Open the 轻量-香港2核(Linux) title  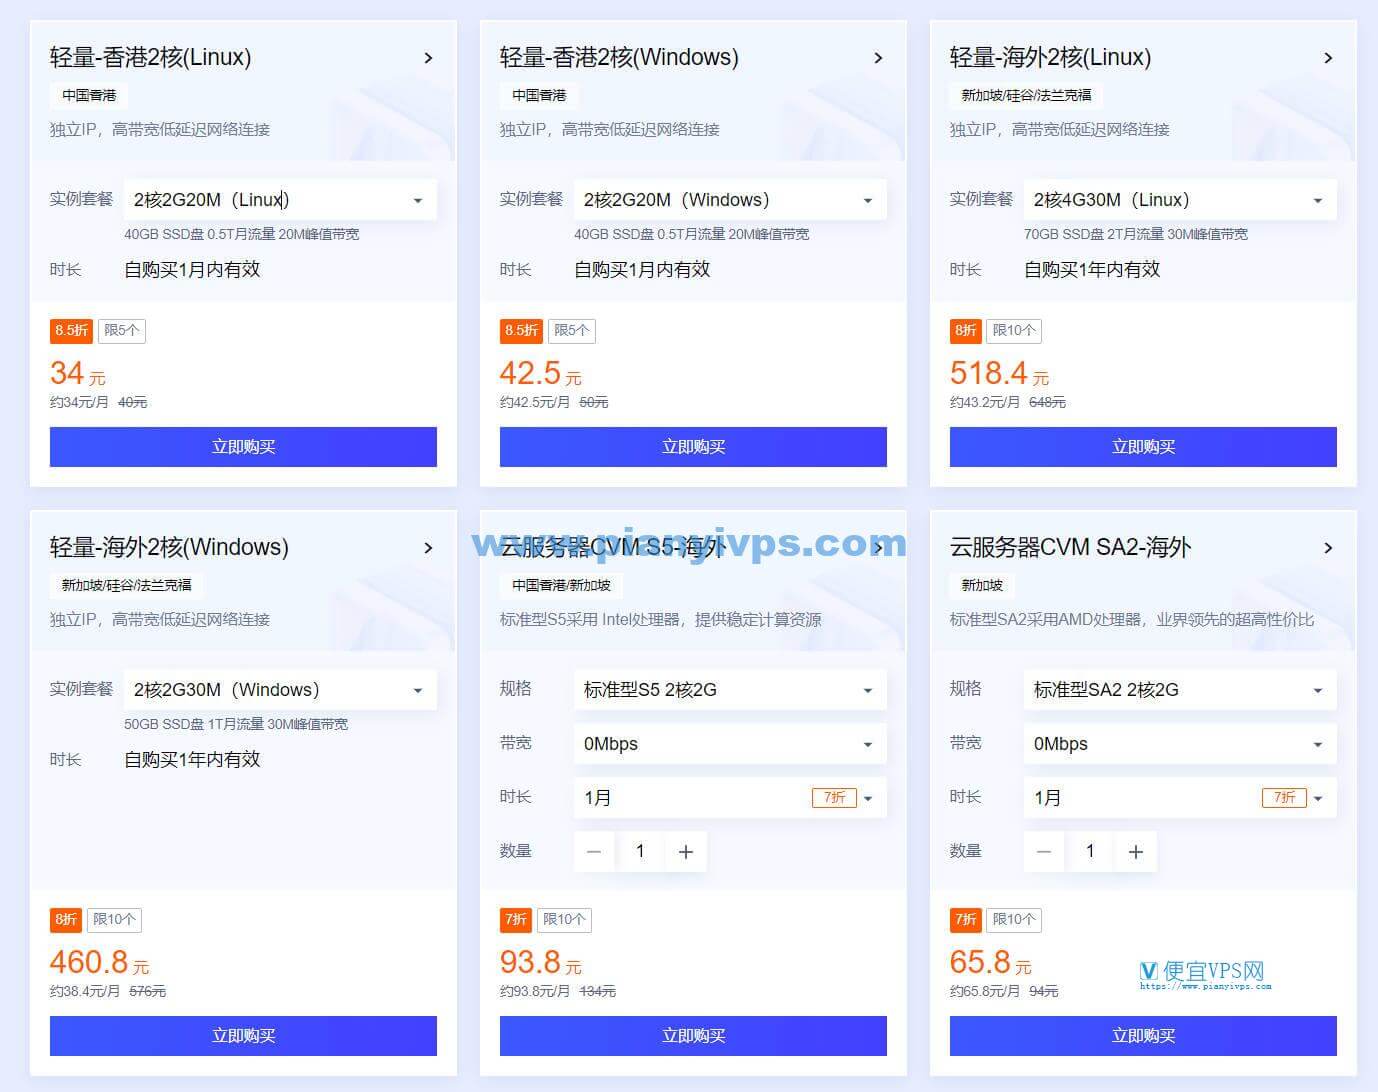[x=151, y=58]
